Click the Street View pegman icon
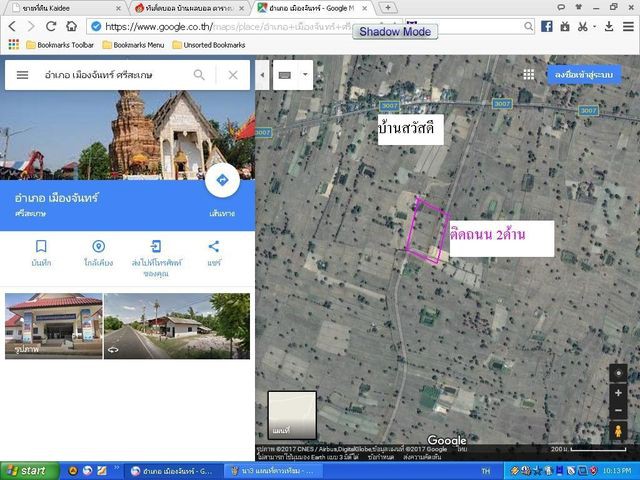The height and width of the screenshot is (480, 640). (618, 431)
